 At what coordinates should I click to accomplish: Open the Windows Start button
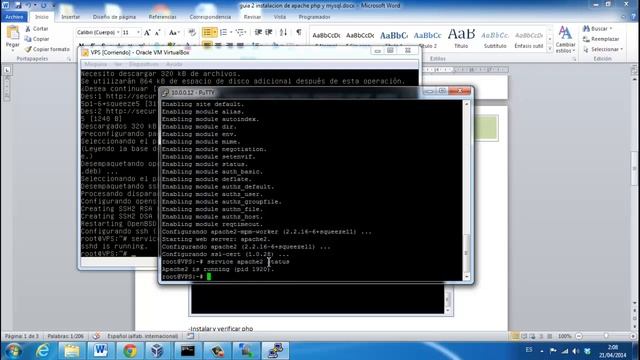point(13,351)
